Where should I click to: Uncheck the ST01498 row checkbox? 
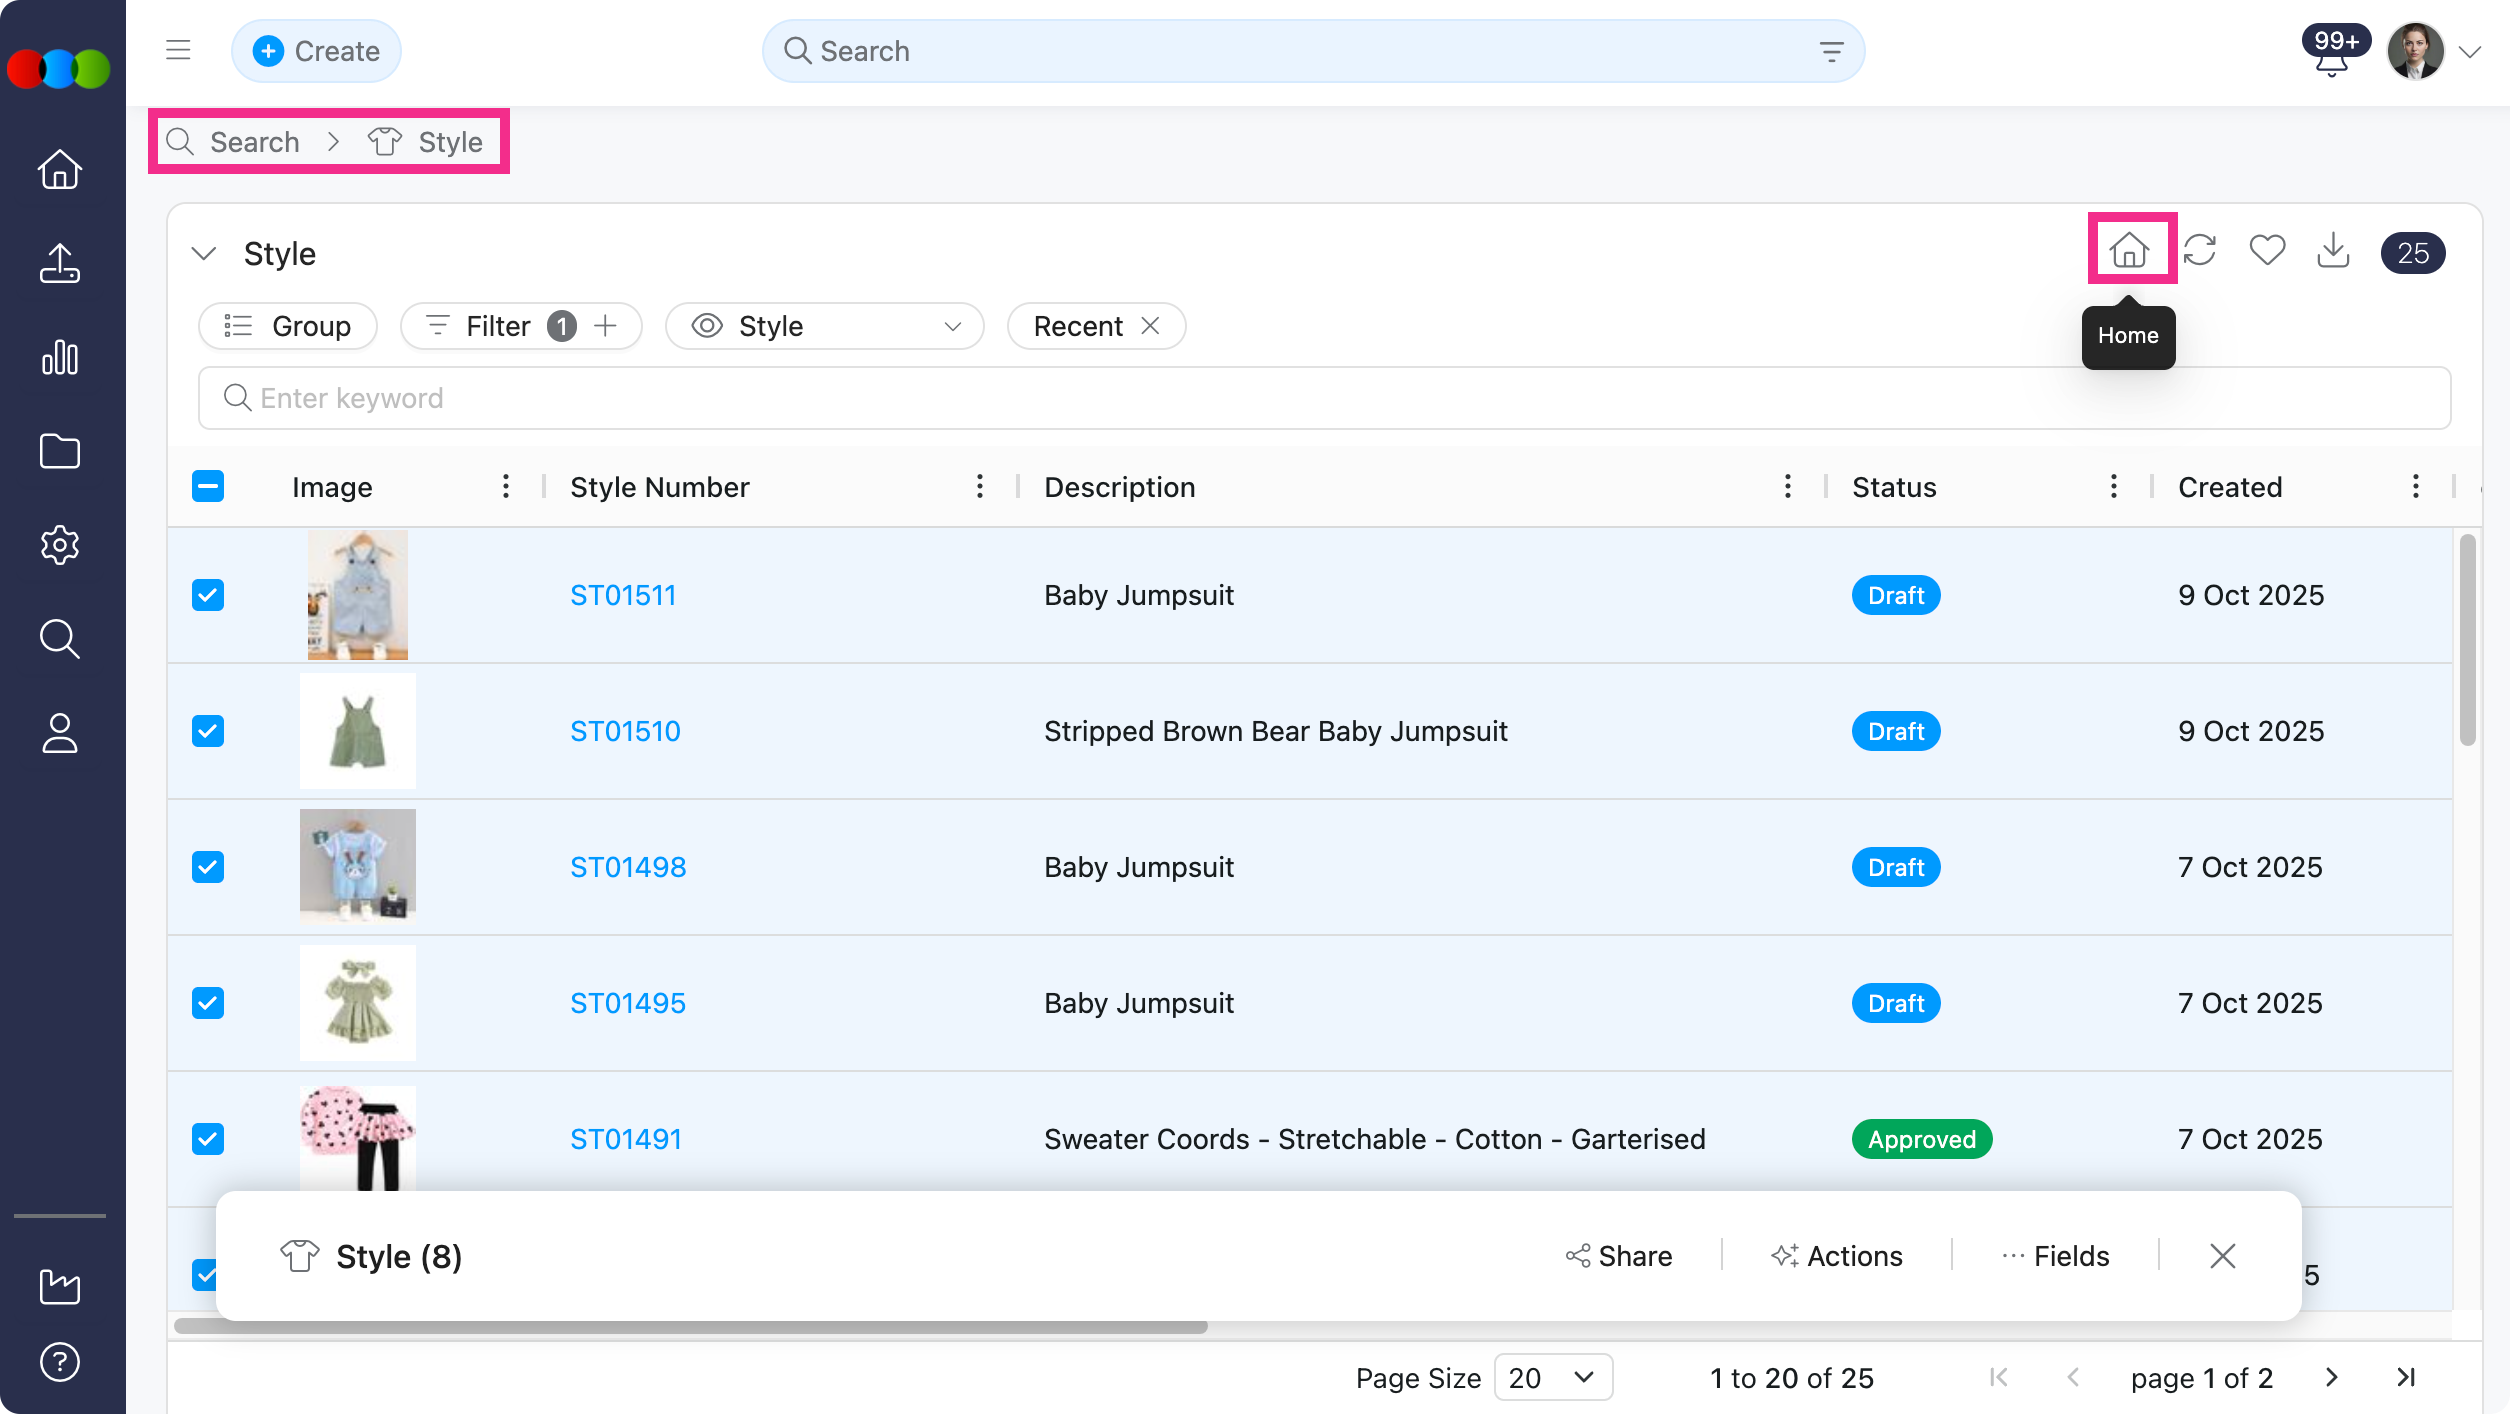point(208,867)
